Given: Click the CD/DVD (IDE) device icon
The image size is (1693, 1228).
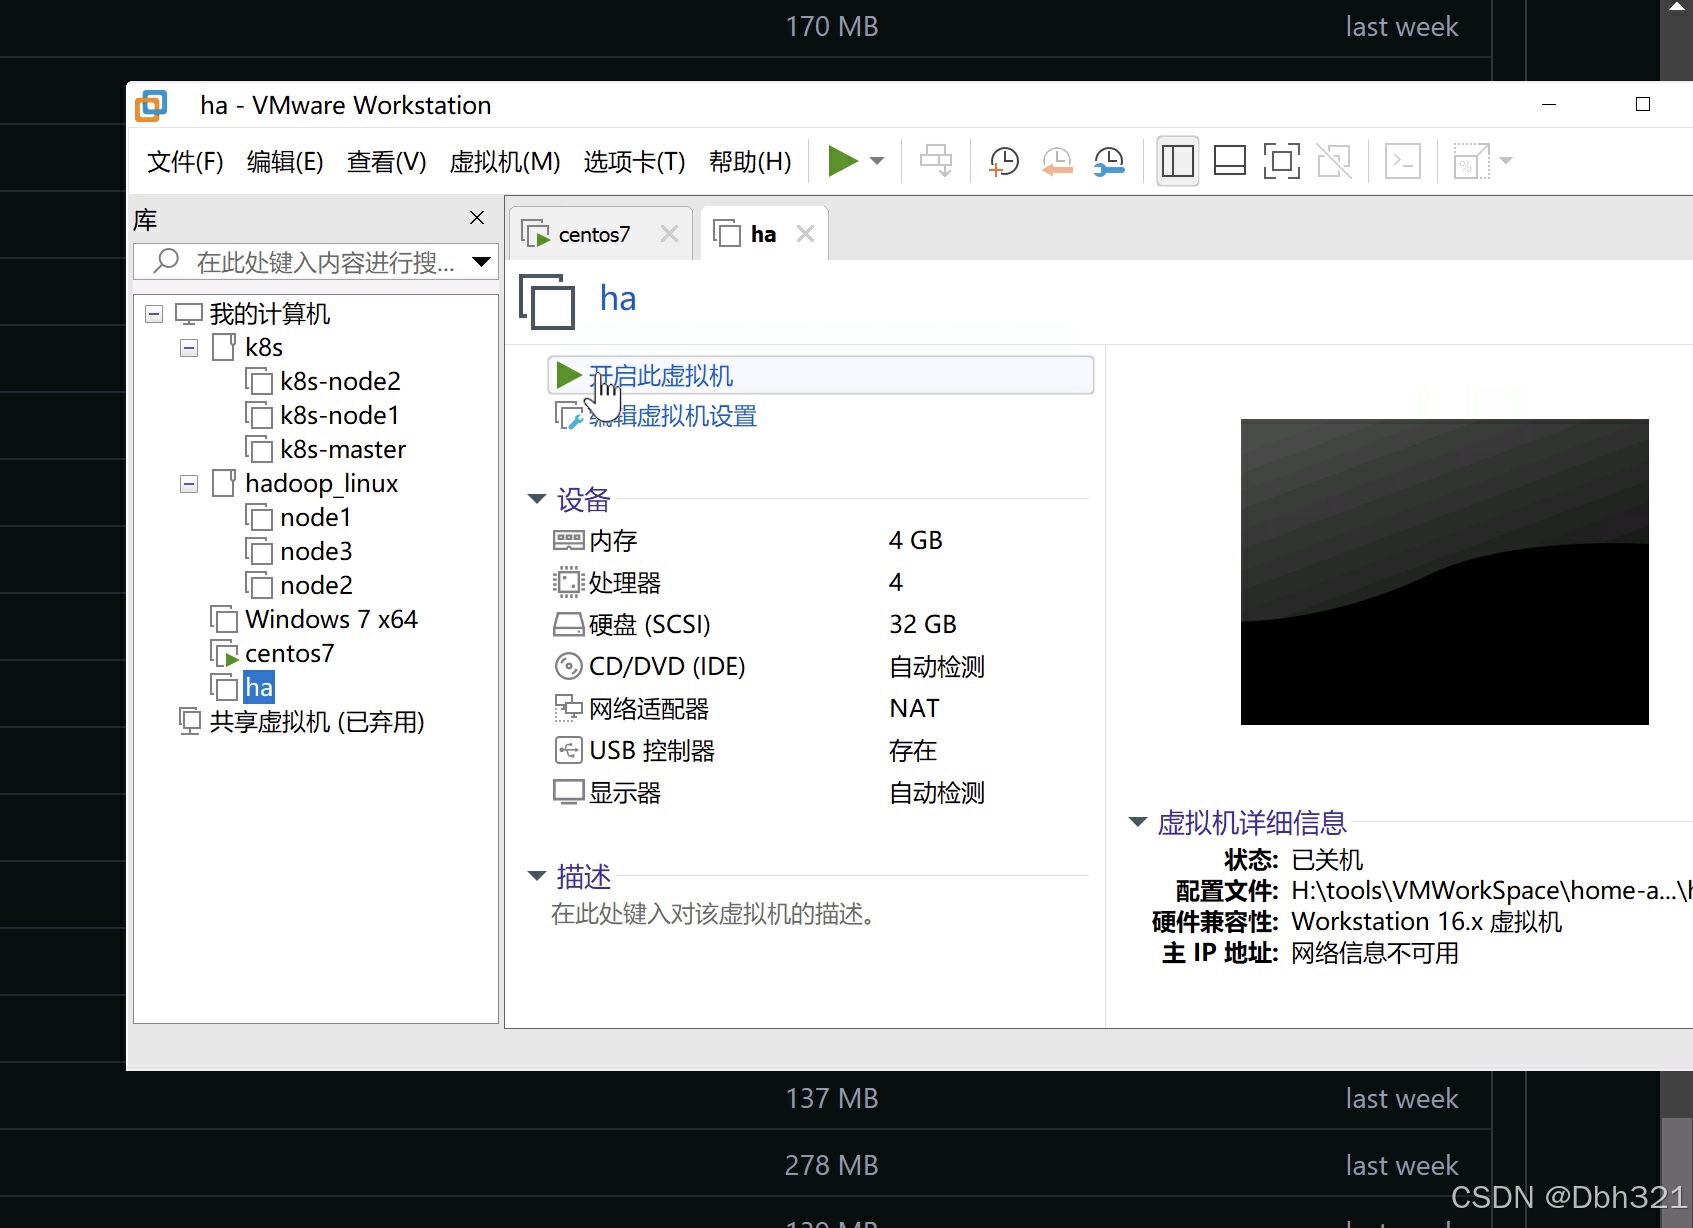Looking at the screenshot, I should tap(568, 666).
